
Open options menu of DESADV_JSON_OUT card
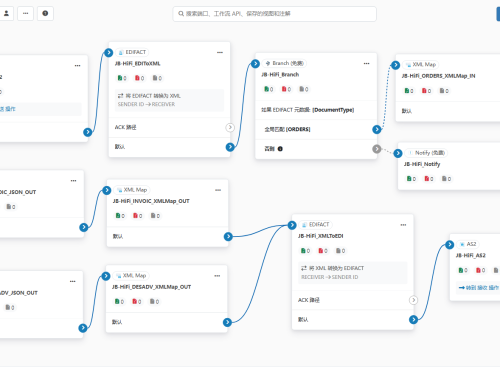73,281
